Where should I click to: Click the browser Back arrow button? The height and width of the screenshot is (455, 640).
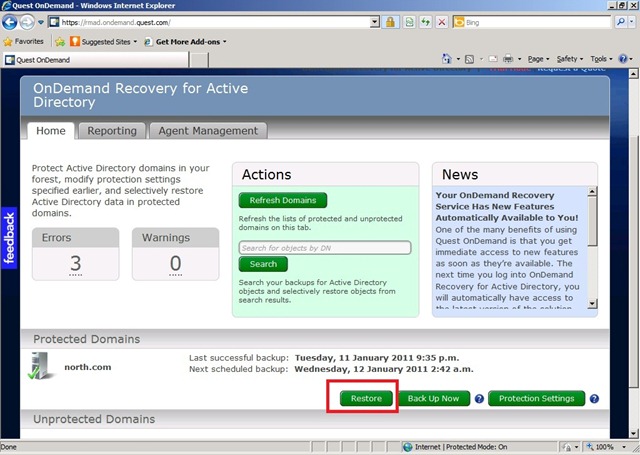point(9,22)
